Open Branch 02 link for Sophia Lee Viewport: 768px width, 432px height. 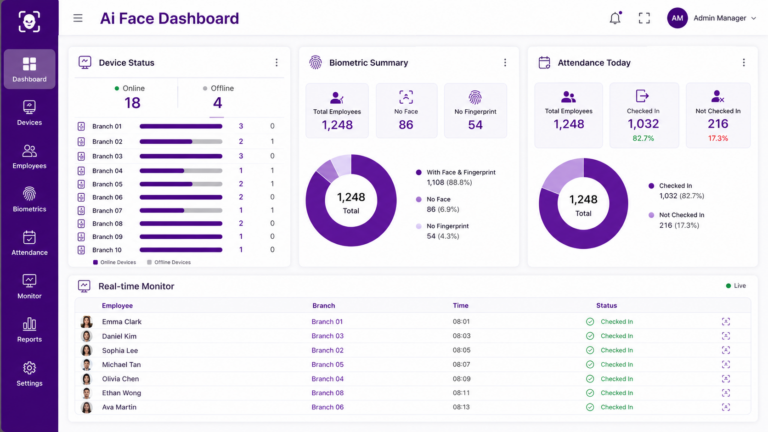328,350
